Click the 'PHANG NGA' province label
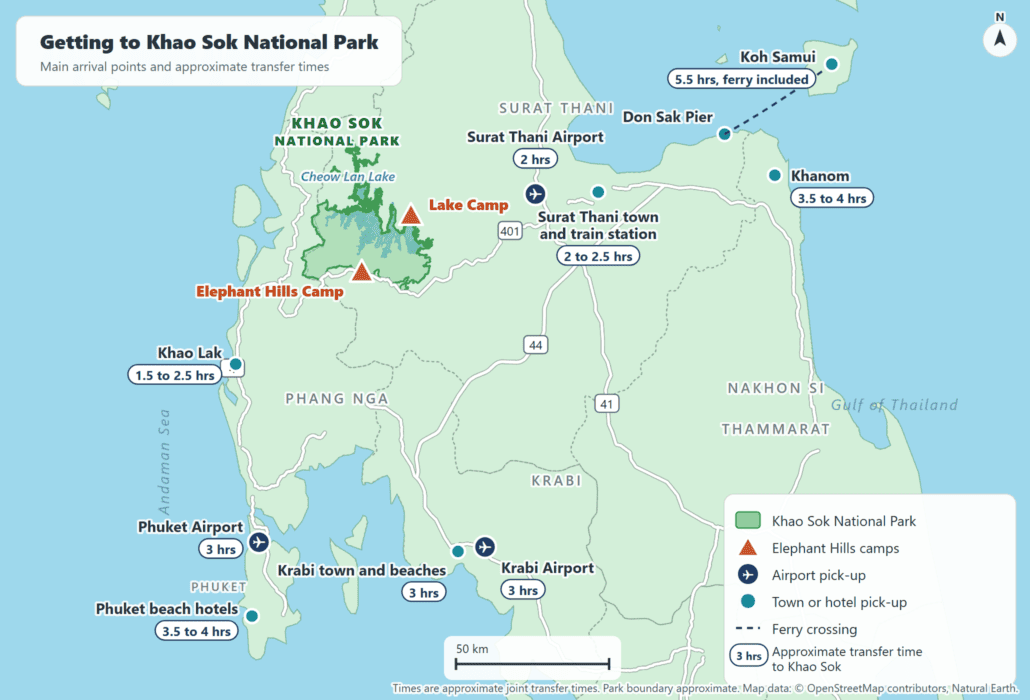Viewport: 1030px width, 700px height. 336,399
